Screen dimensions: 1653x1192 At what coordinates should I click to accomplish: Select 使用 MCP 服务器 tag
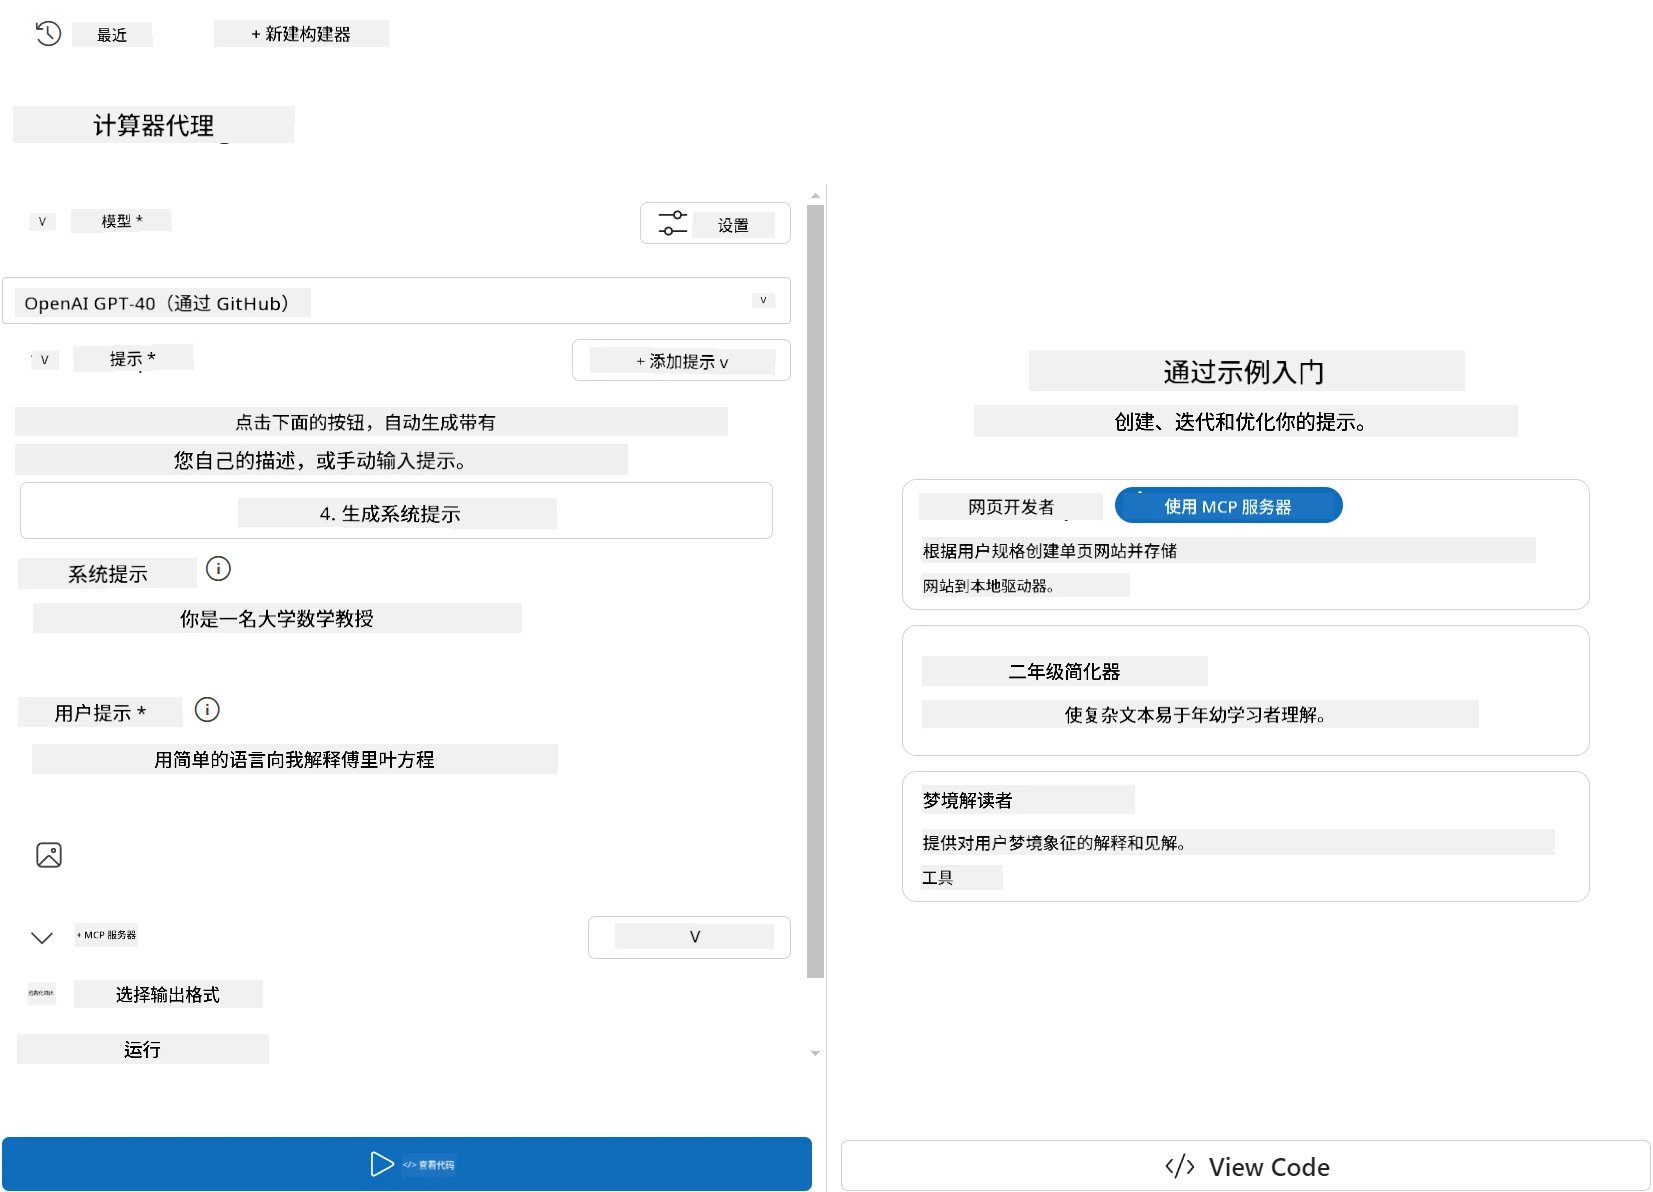(1228, 506)
